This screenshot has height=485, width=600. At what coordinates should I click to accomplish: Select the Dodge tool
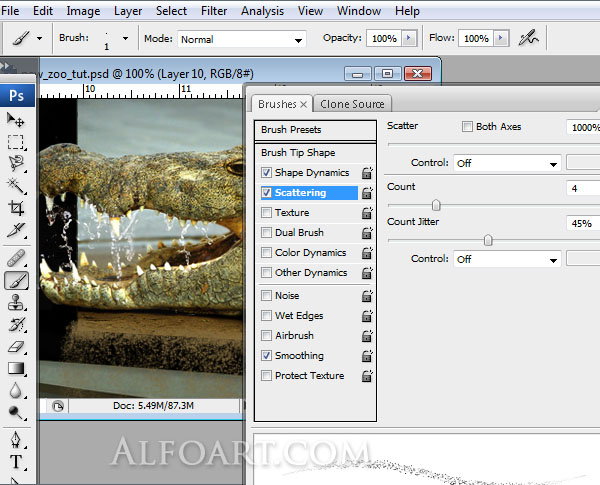click(x=16, y=413)
